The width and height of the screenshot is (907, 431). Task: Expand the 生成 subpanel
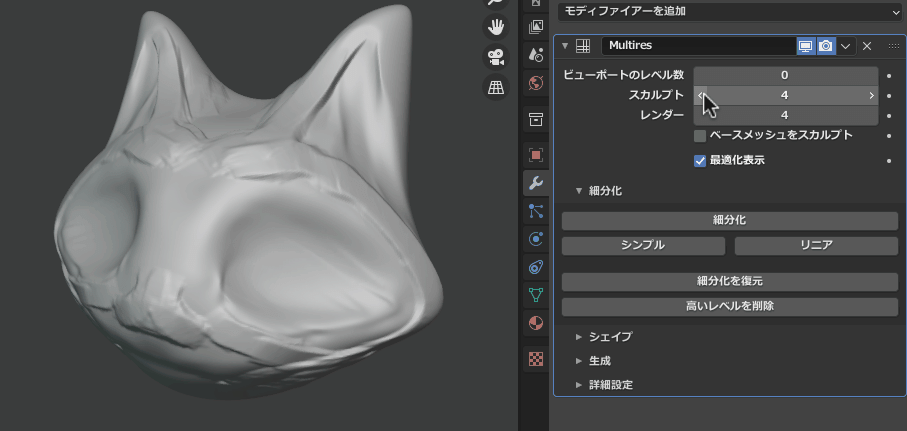[579, 361]
